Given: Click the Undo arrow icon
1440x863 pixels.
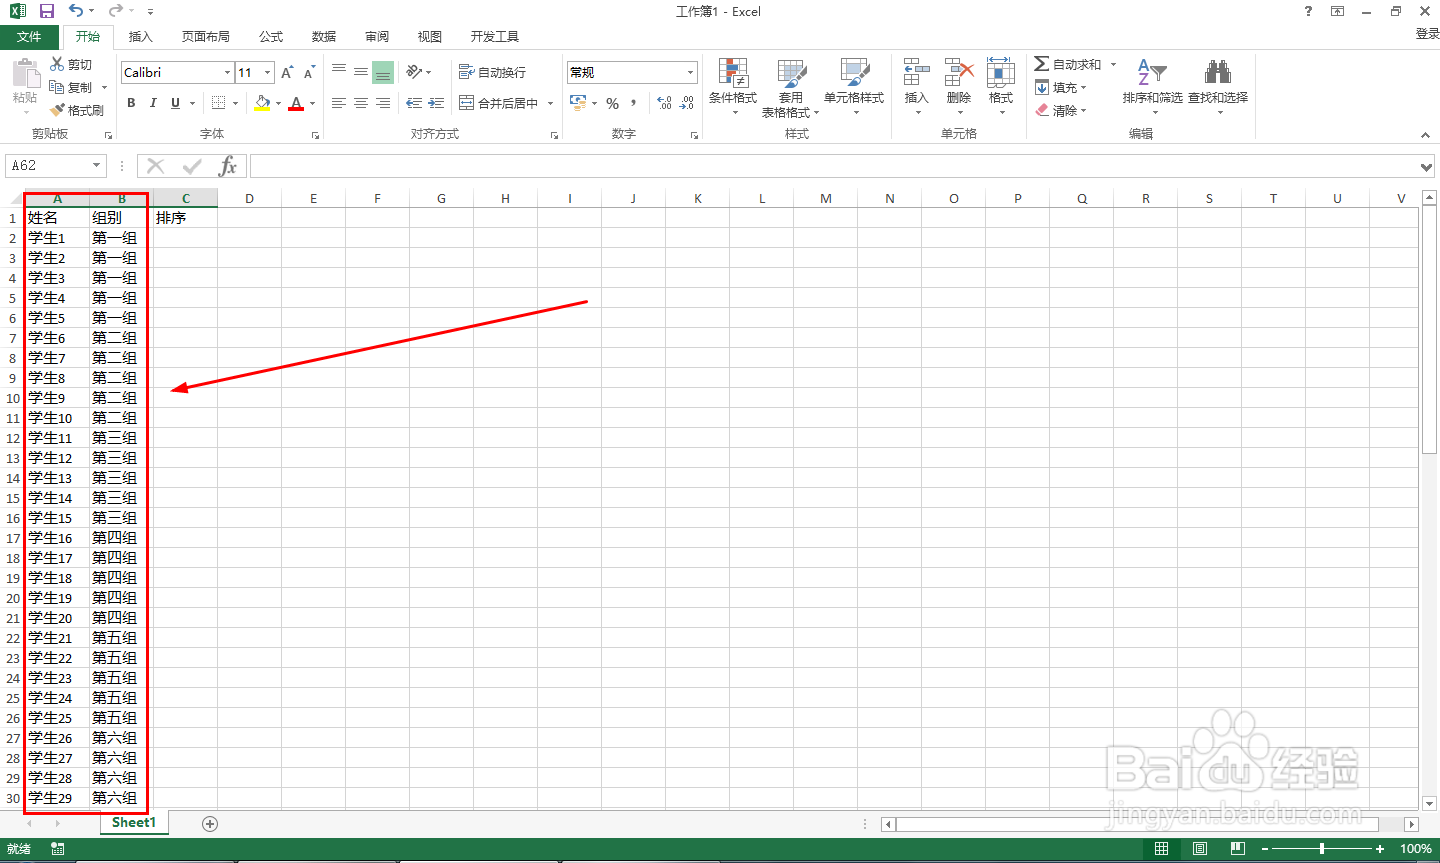Looking at the screenshot, I should click(x=76, y=11).
